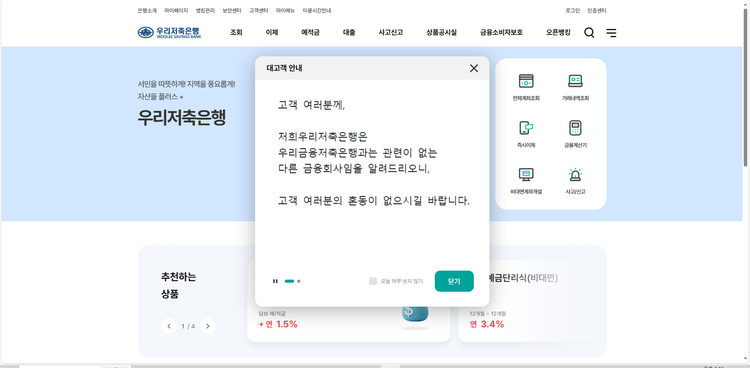The image size is (750, 368).
Task: Select the first popup slide indicator
Action: (289, 281)
